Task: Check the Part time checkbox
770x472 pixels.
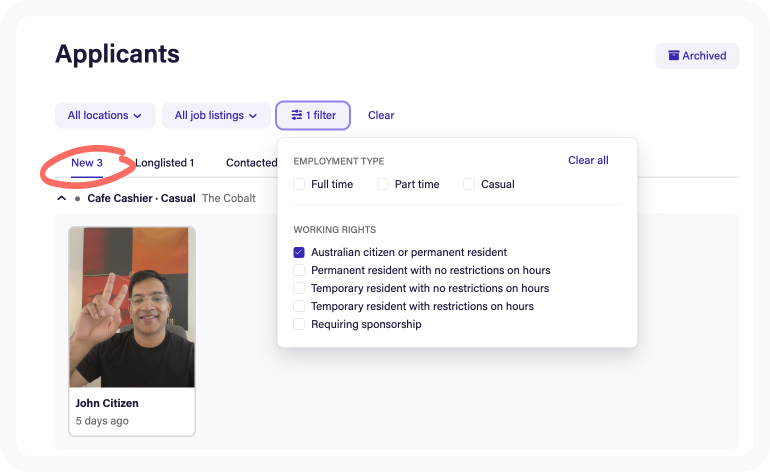Action: point(383,184)
